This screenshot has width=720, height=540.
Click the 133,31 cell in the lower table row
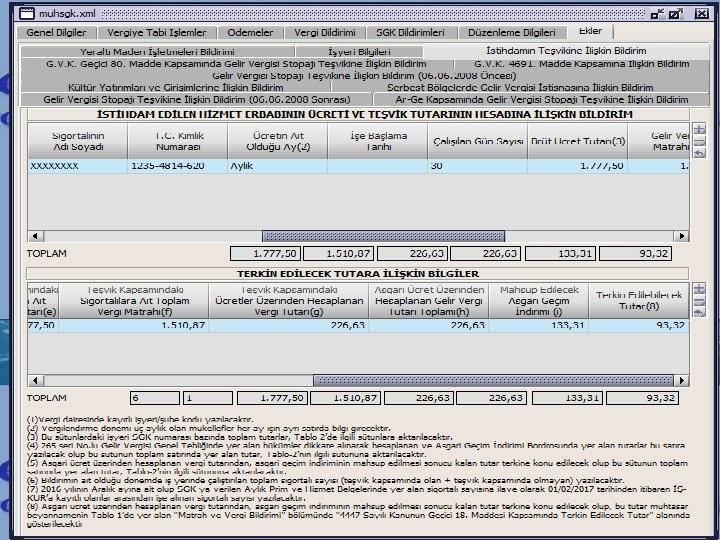click(x=539, y=326)
